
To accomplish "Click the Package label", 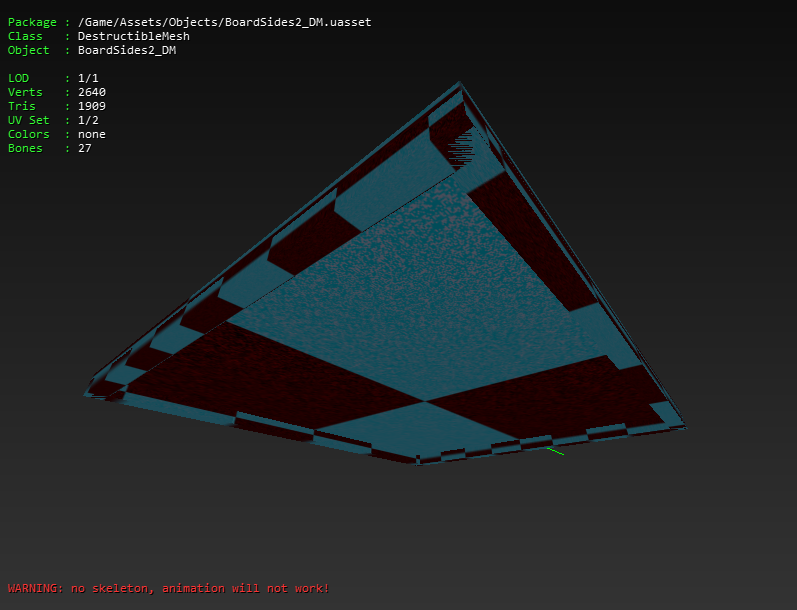I will point(32,22).
